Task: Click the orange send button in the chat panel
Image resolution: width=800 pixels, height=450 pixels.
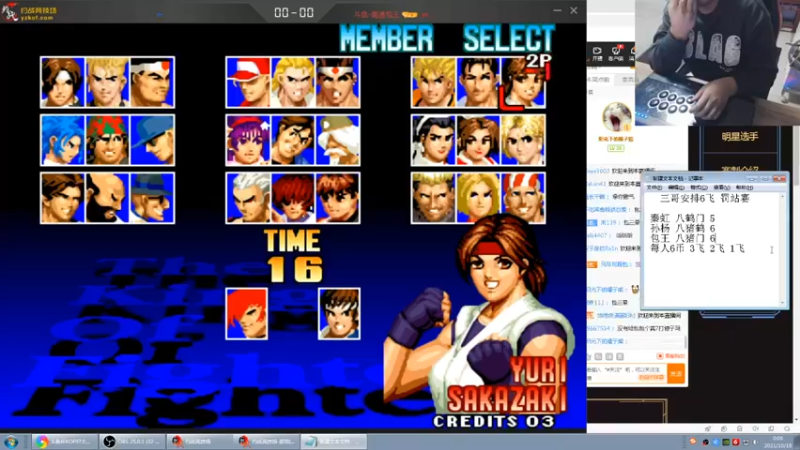Action: (676, 374)
